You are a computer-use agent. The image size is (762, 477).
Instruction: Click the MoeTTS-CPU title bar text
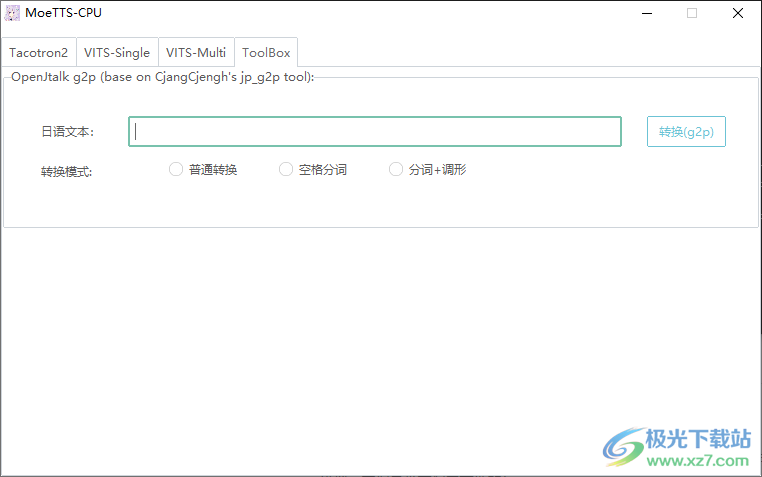click(x=63, y=13)
